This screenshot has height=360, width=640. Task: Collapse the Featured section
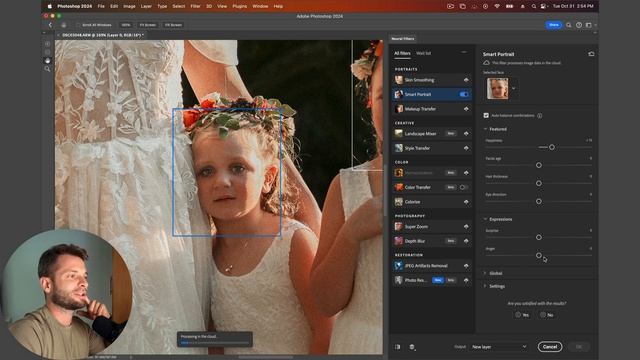(x=485, y=129)
